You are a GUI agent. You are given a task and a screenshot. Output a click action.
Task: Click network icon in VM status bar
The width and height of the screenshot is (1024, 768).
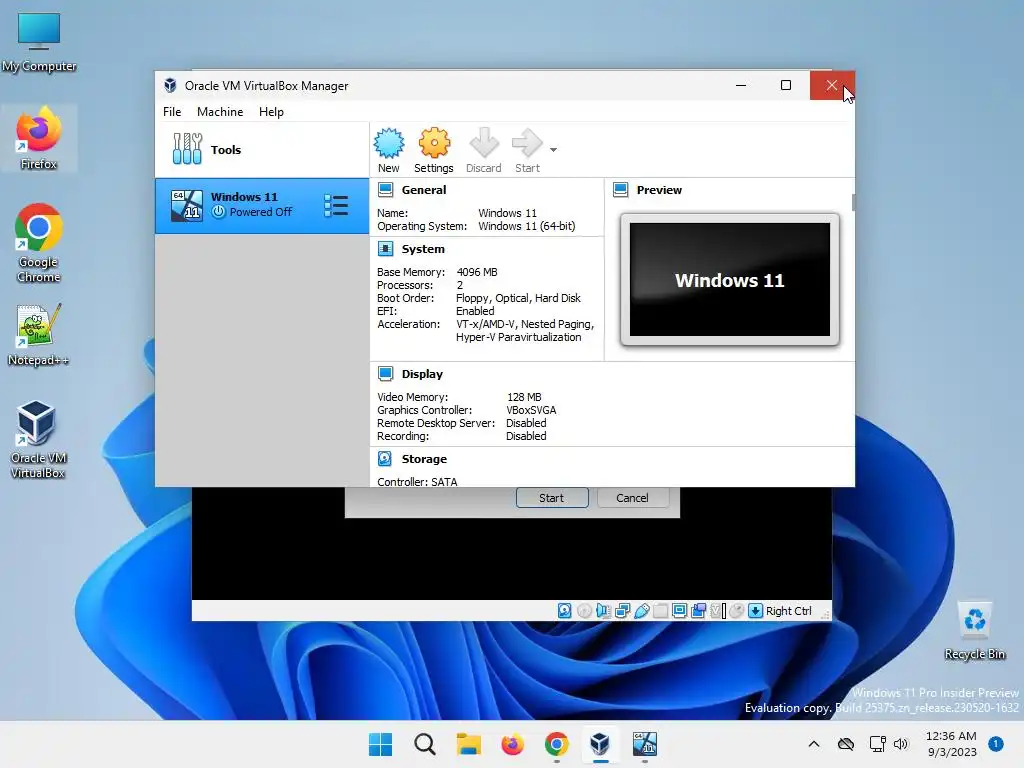pyautogui.click(x=622, y=611)
